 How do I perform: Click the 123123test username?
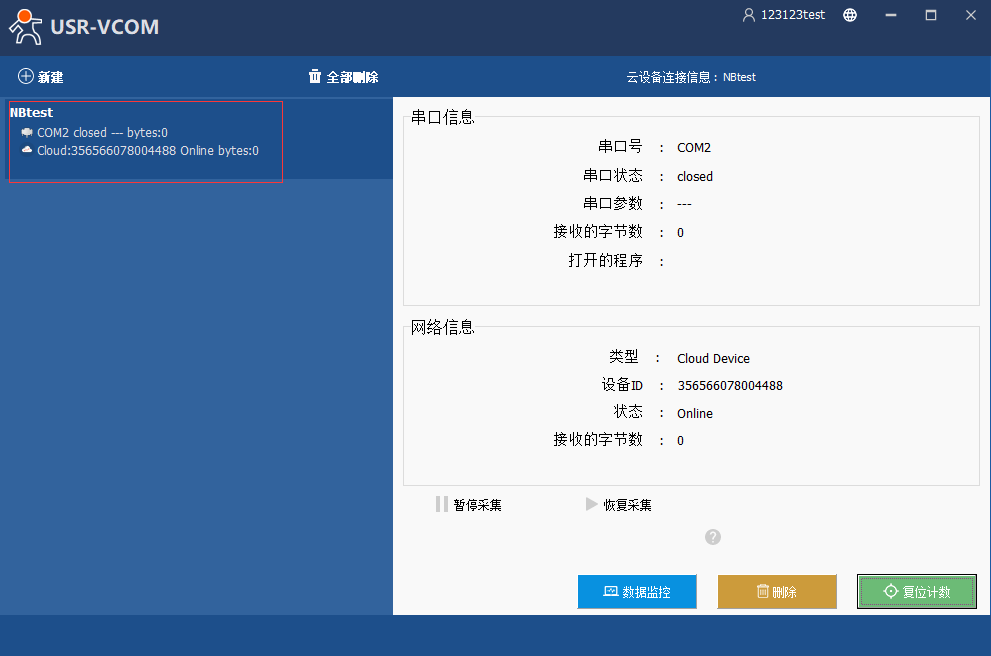[793, 15]
